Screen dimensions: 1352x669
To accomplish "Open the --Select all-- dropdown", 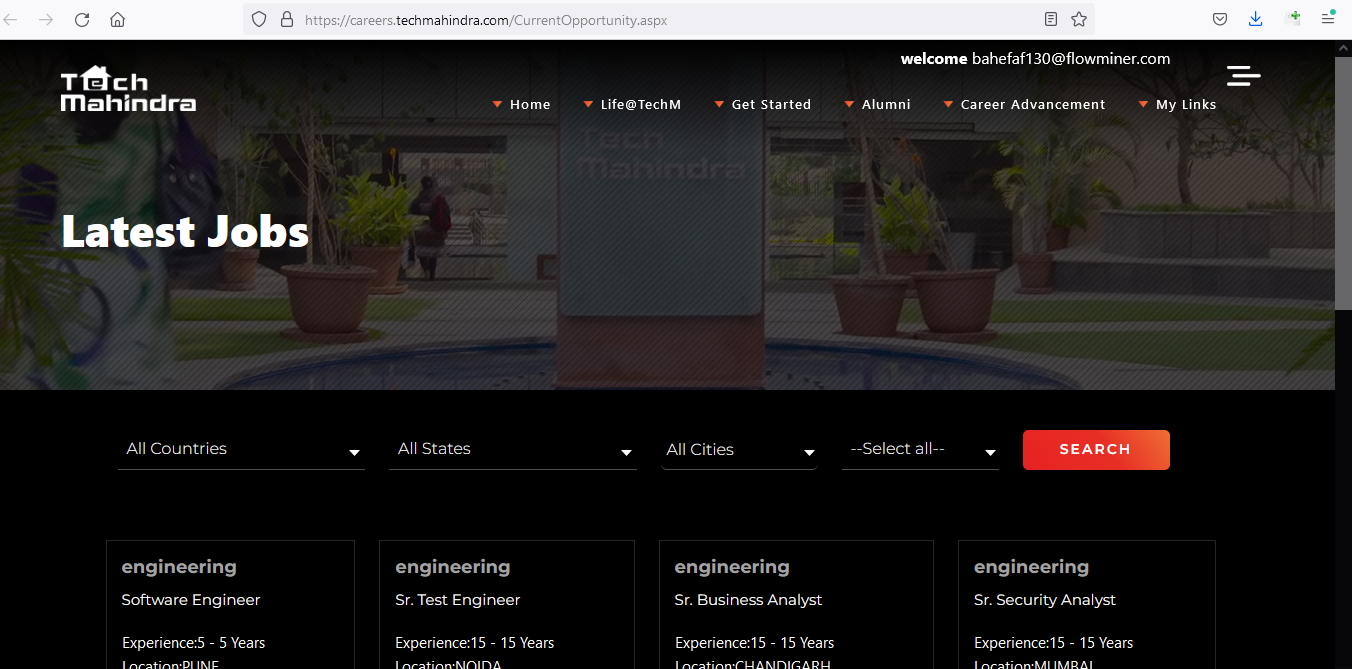I will point(920,450).
